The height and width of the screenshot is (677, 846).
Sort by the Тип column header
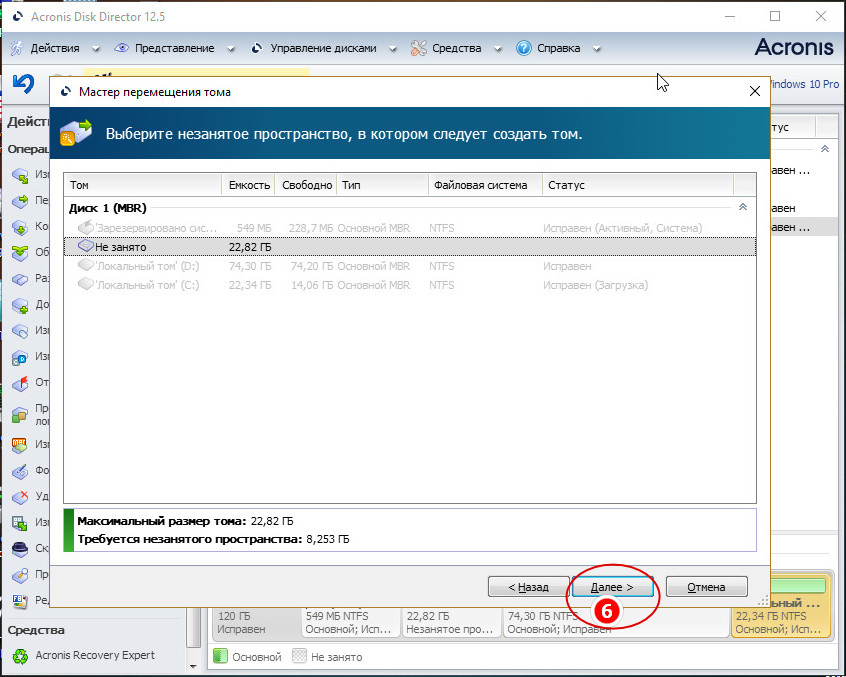coord(383,185)
